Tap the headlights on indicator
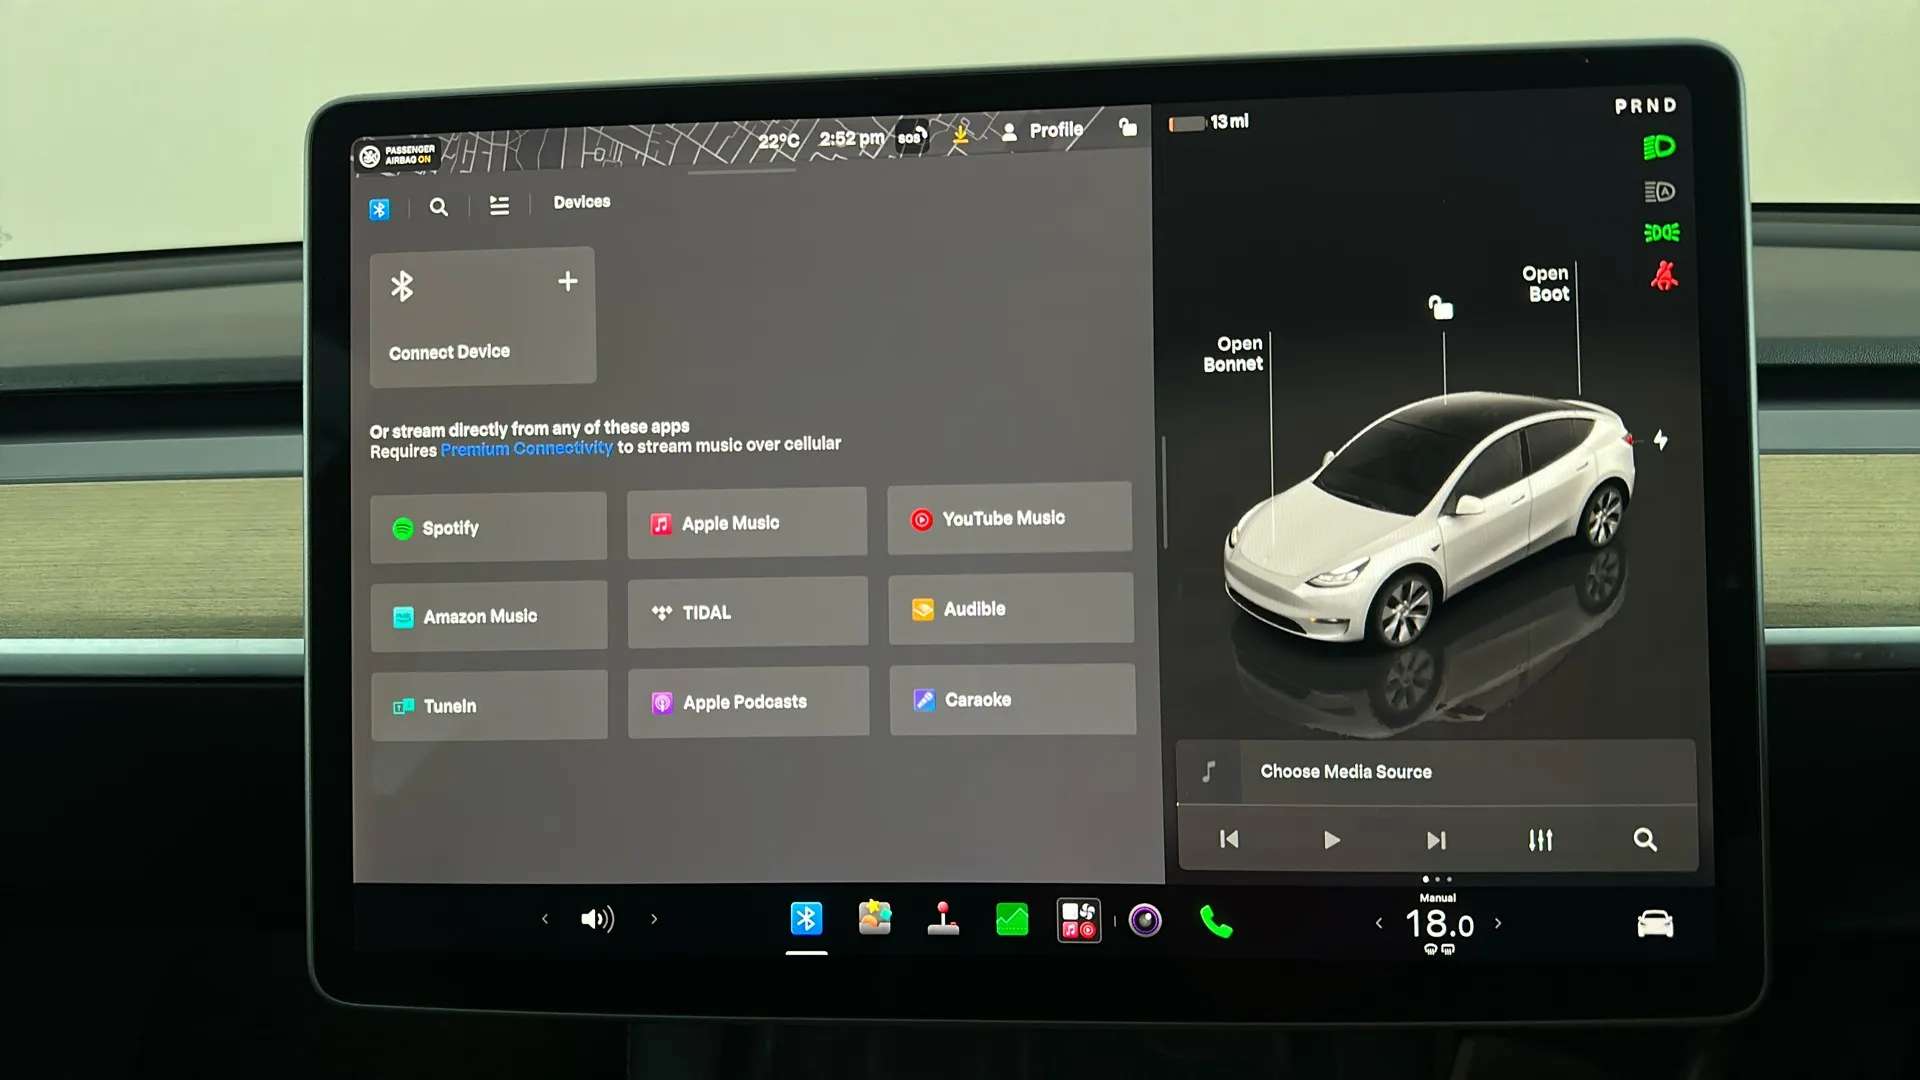This screenshot has height=1080, width=1920. click(x=1659, y=148)
